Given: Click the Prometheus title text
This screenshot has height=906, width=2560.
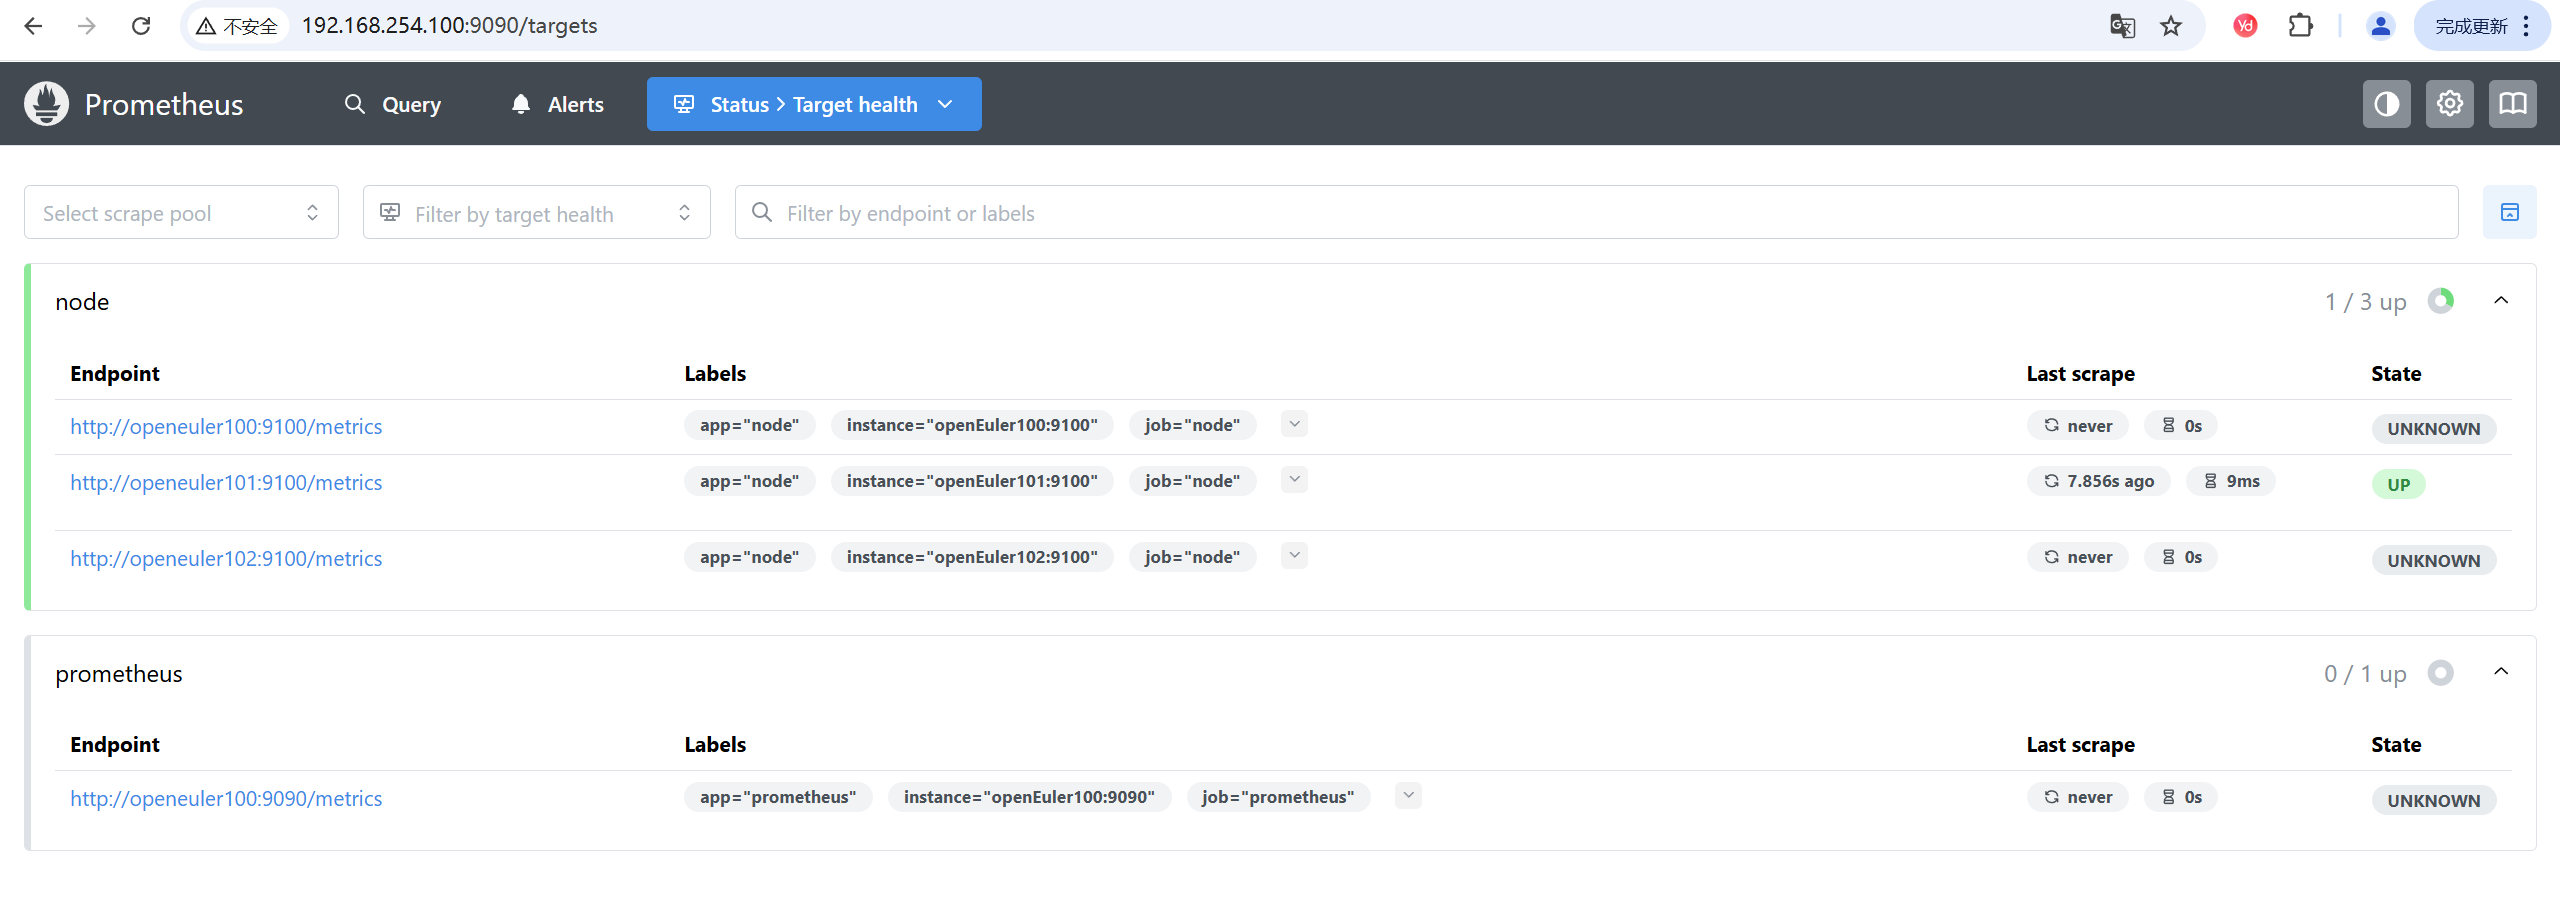Looking at the screenshot, I should click(x=164, y=104).
